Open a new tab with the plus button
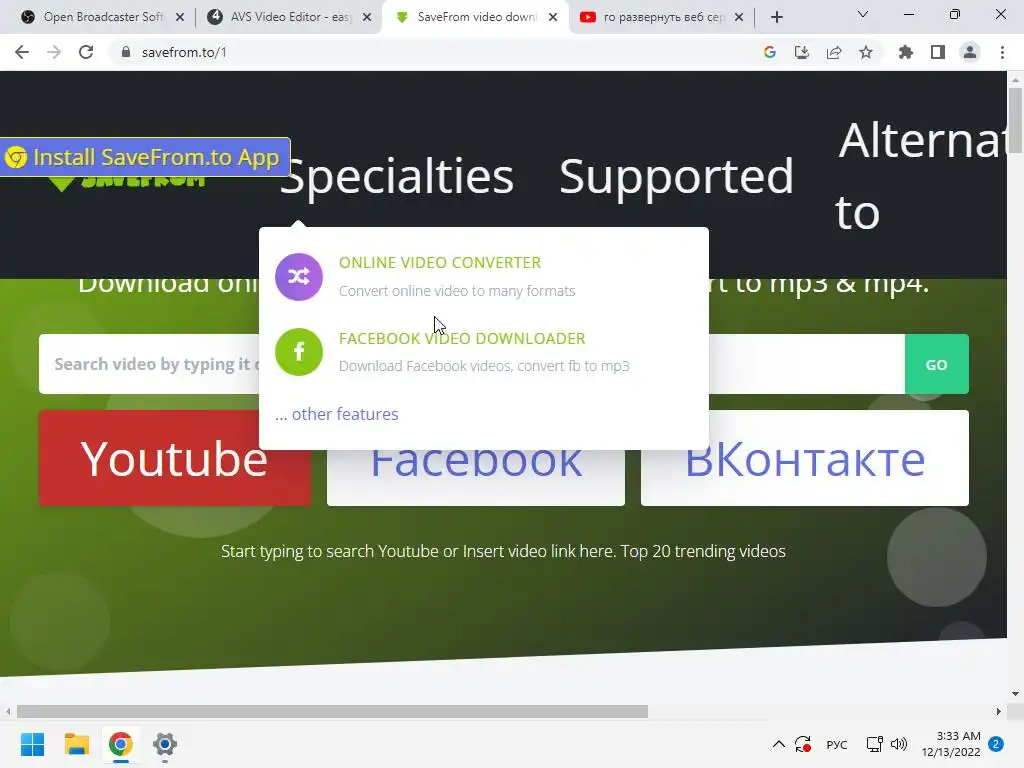Viewport: 1024px width, 768px height. click(776, 17)
